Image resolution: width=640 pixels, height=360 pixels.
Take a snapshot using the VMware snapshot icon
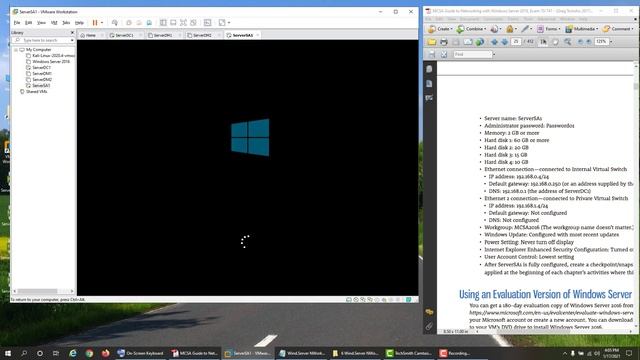coord(129,23)
